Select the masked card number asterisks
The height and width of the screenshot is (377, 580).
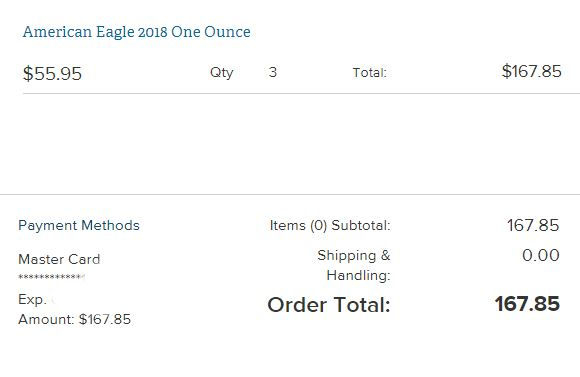pos(51,277)
